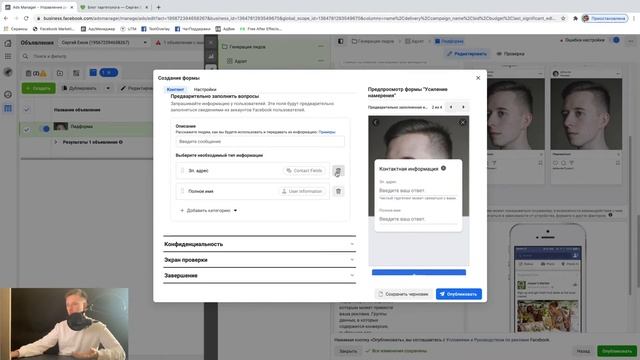The height and width of the screenshot is (360, 640).
Task: Click the X icon inside form preview
Action: [462, 122]
